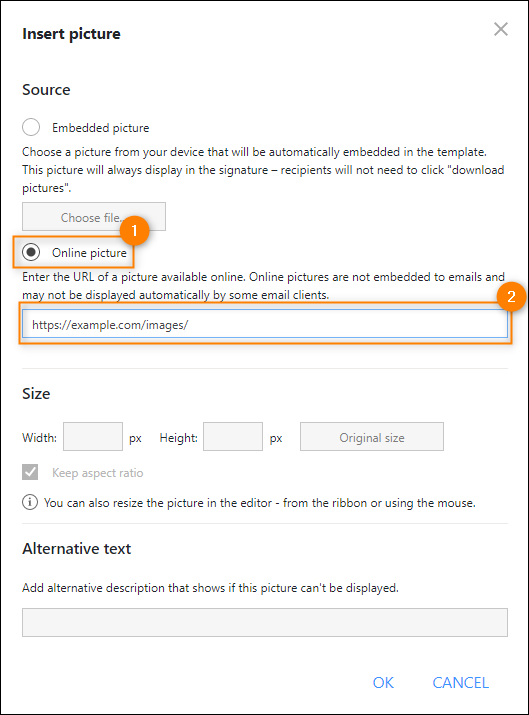This screenshot has width=529, height=715.
Task: Click the info icon about resizing
Action: 30,503
